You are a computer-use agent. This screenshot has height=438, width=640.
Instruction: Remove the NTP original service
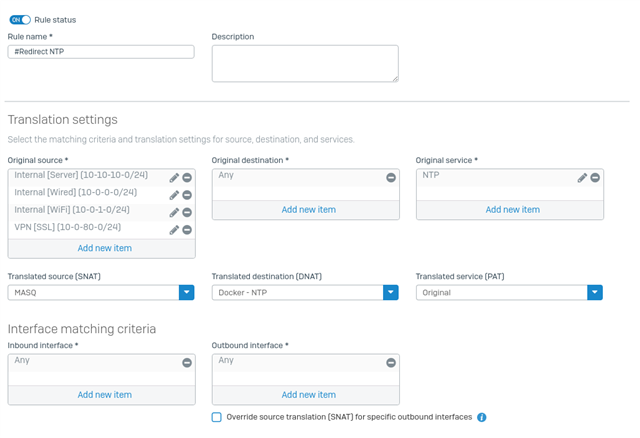[595, 178]
